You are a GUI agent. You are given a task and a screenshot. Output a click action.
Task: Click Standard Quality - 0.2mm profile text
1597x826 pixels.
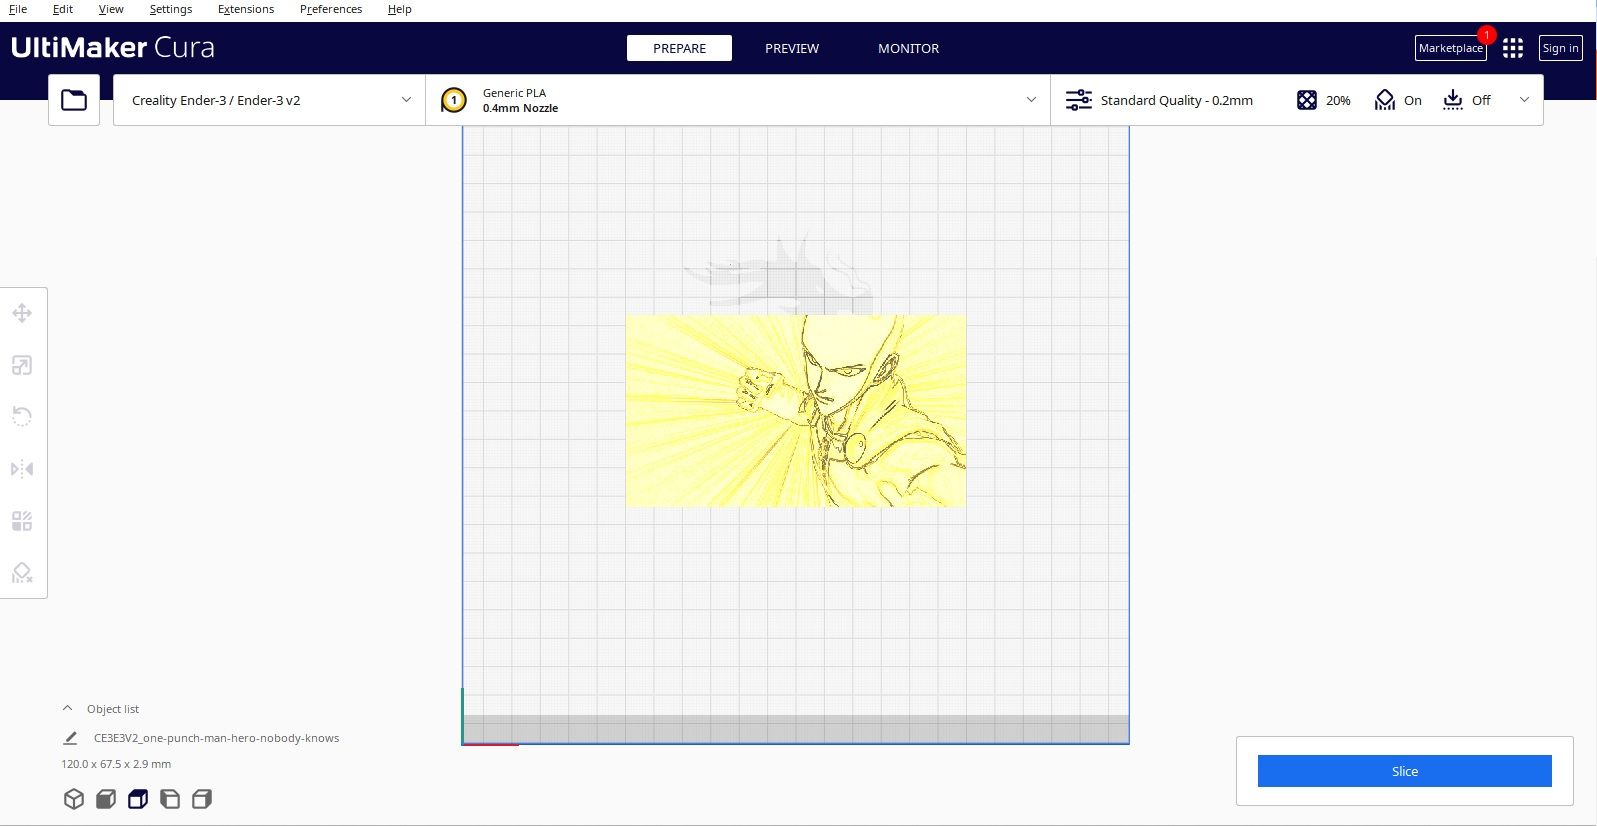click(x=1177, y=100)
